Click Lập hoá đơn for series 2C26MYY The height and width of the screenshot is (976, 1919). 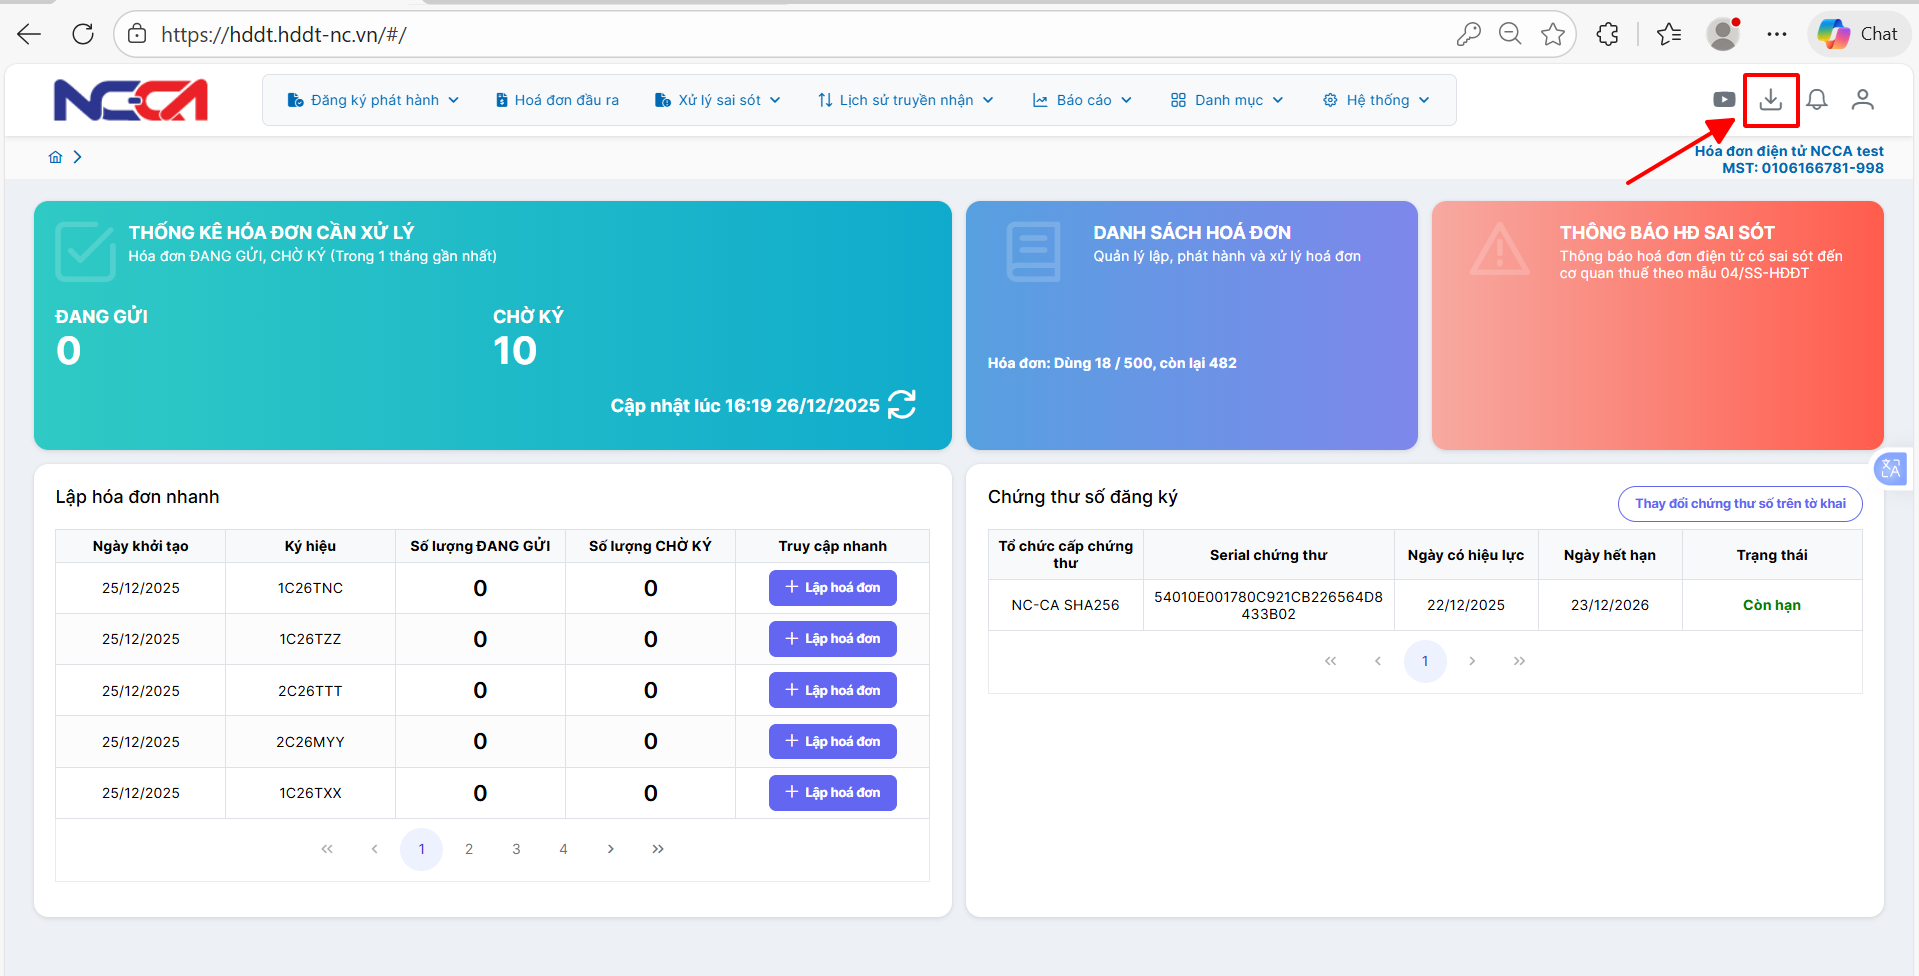pos(832,741)
